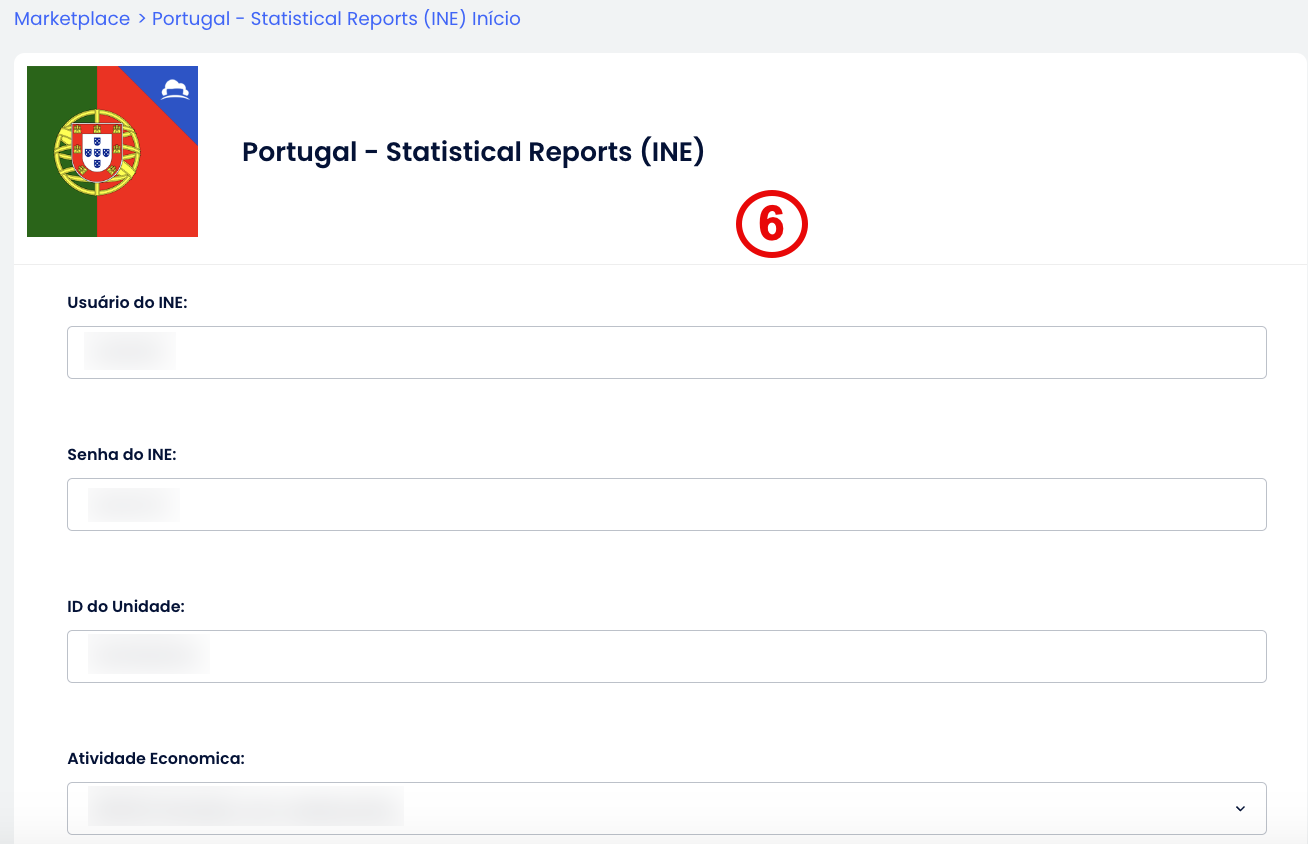Click the Marketplace breadcrumb link

[x=72, y=19]
